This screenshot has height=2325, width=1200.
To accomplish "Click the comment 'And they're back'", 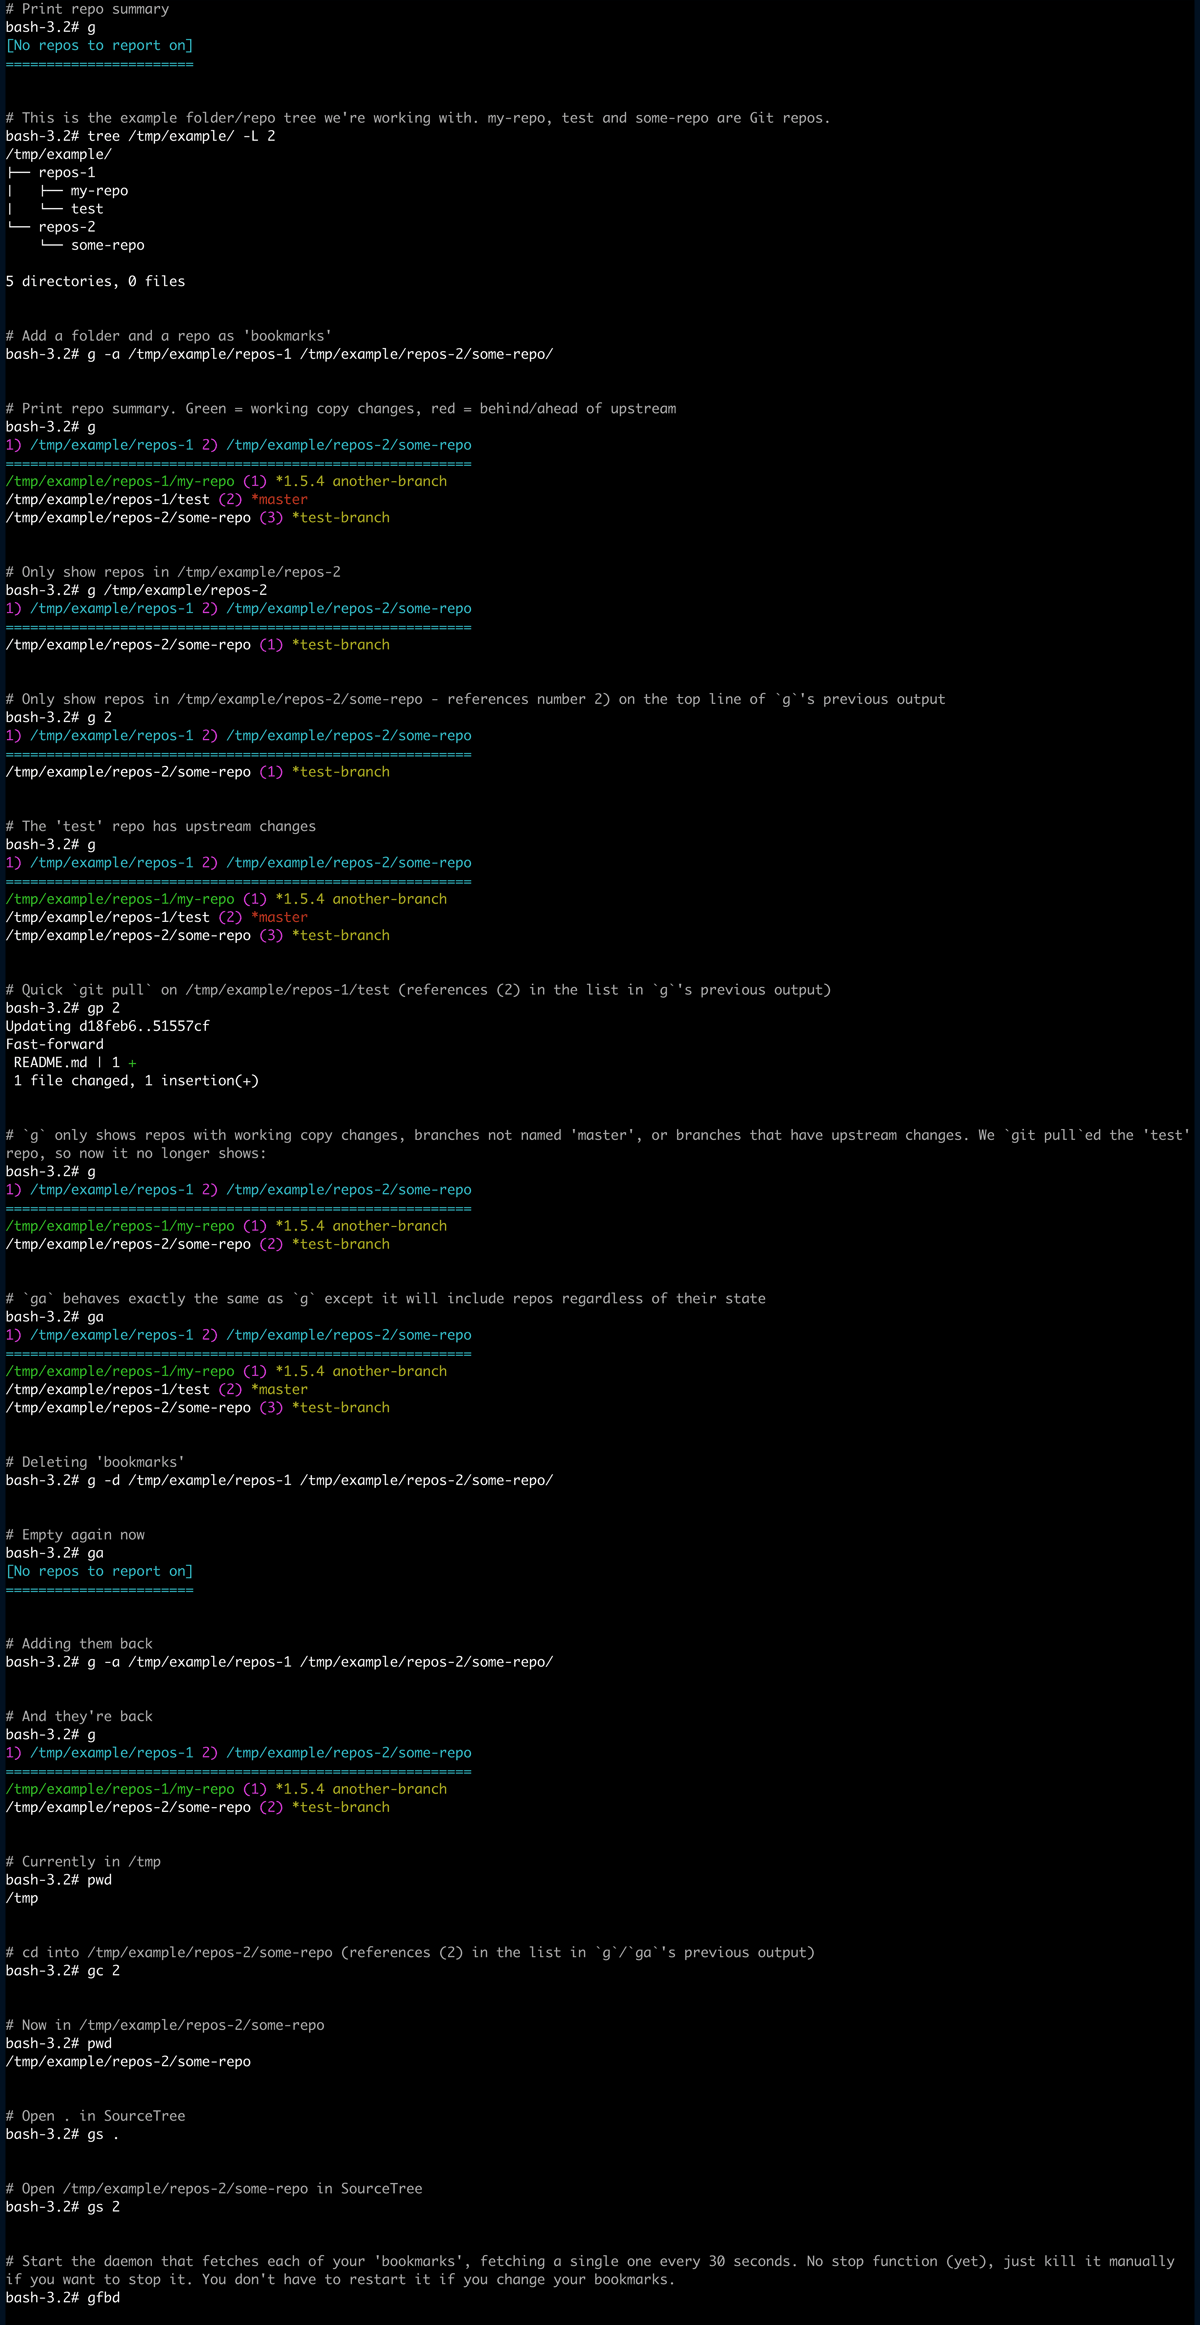I will coord(79,1716).
